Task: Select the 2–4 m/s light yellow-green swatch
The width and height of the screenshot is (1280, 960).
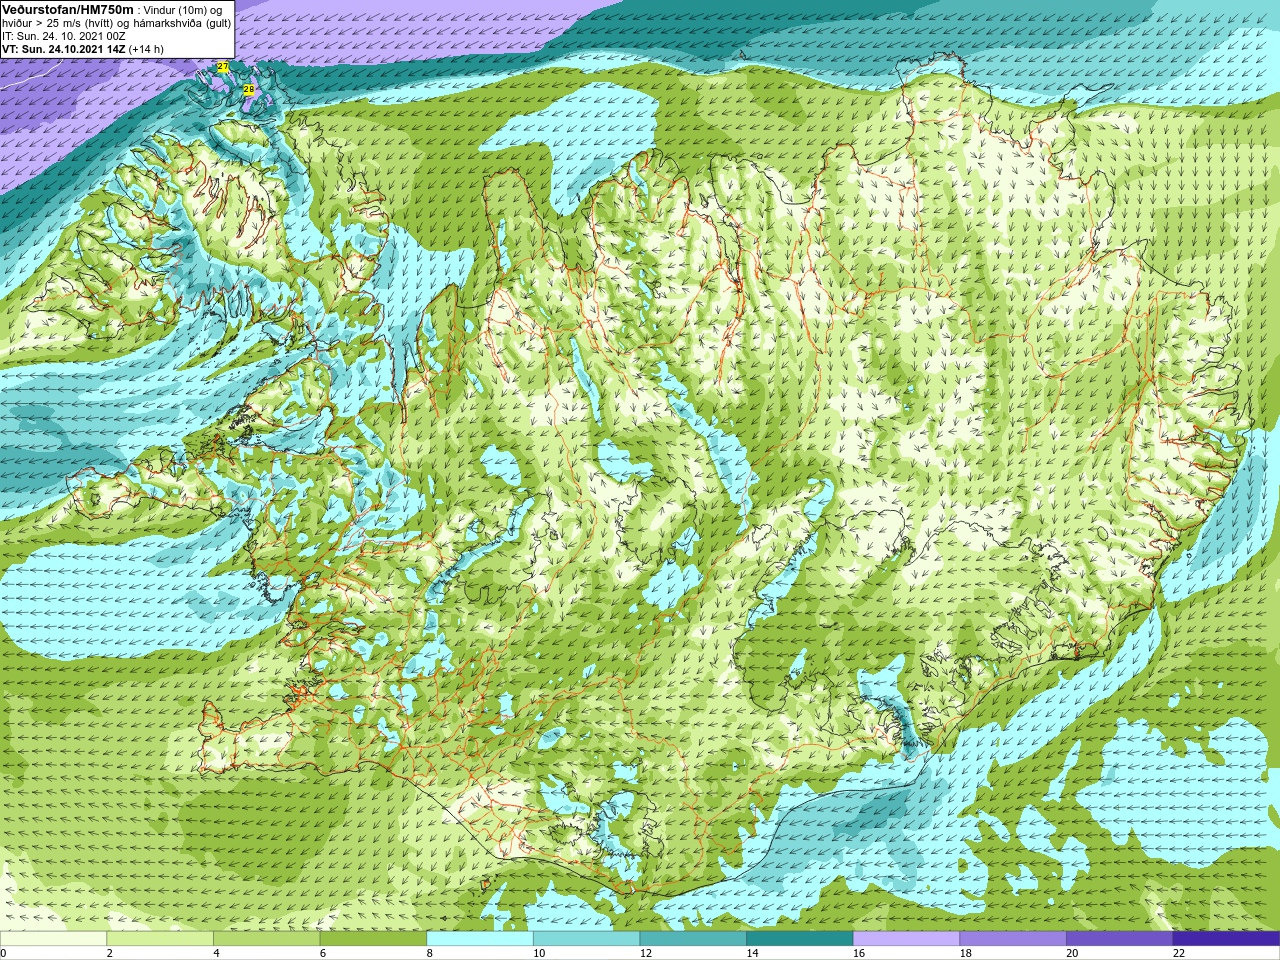Action: (160, 939)
